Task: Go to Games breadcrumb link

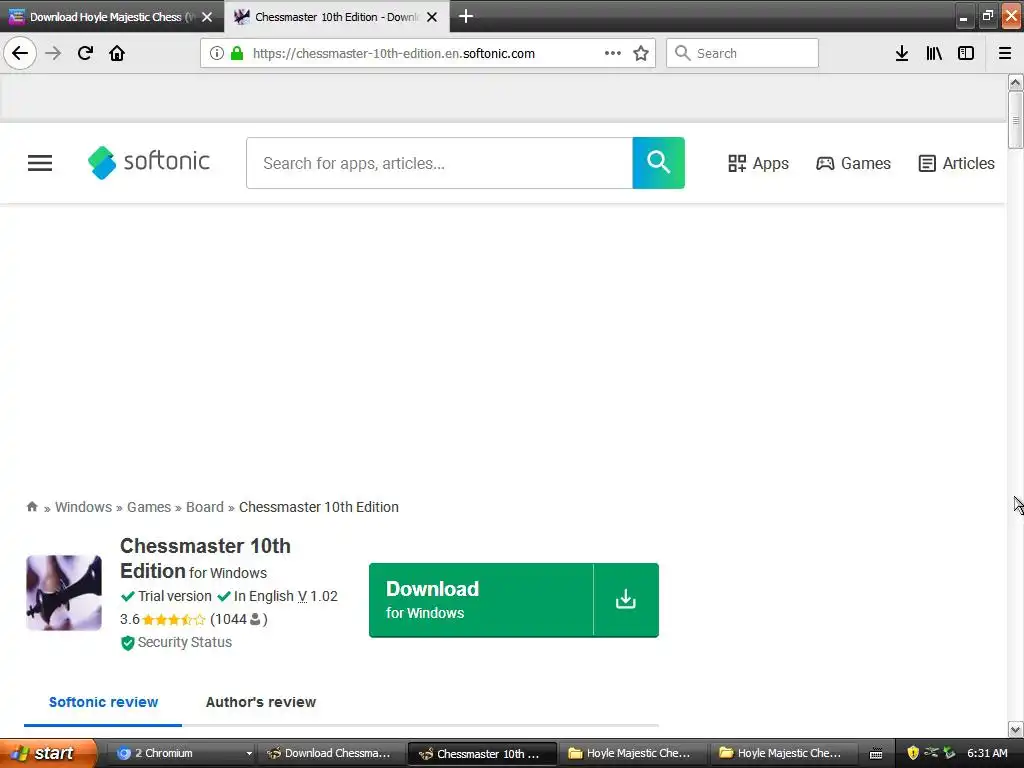Action: click(149, 507)
